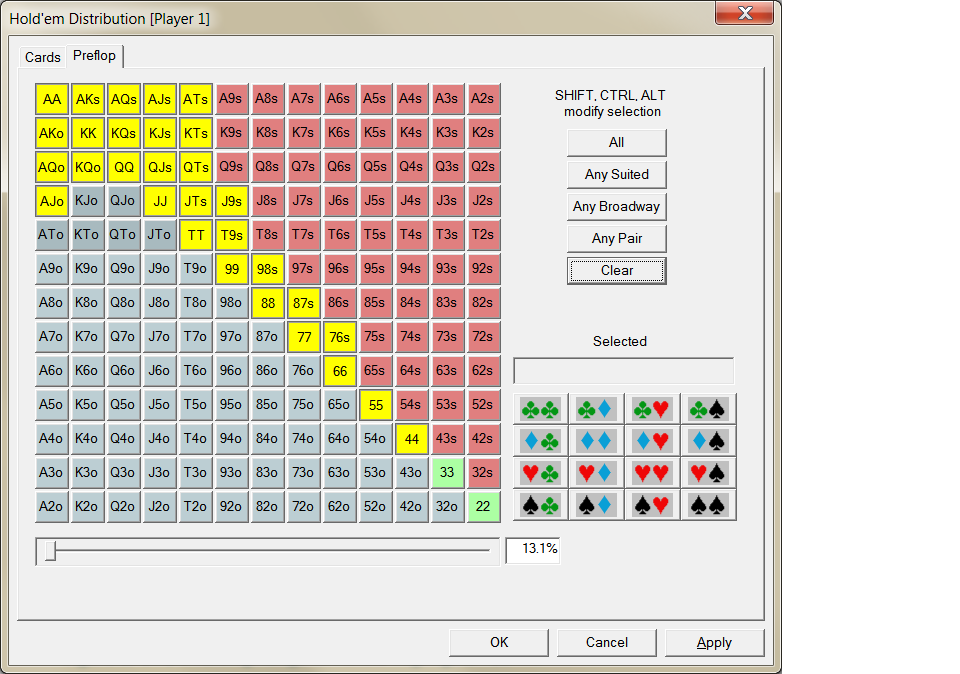Click the Any Suited button
The image size is (960, 674).
(617, 174)
